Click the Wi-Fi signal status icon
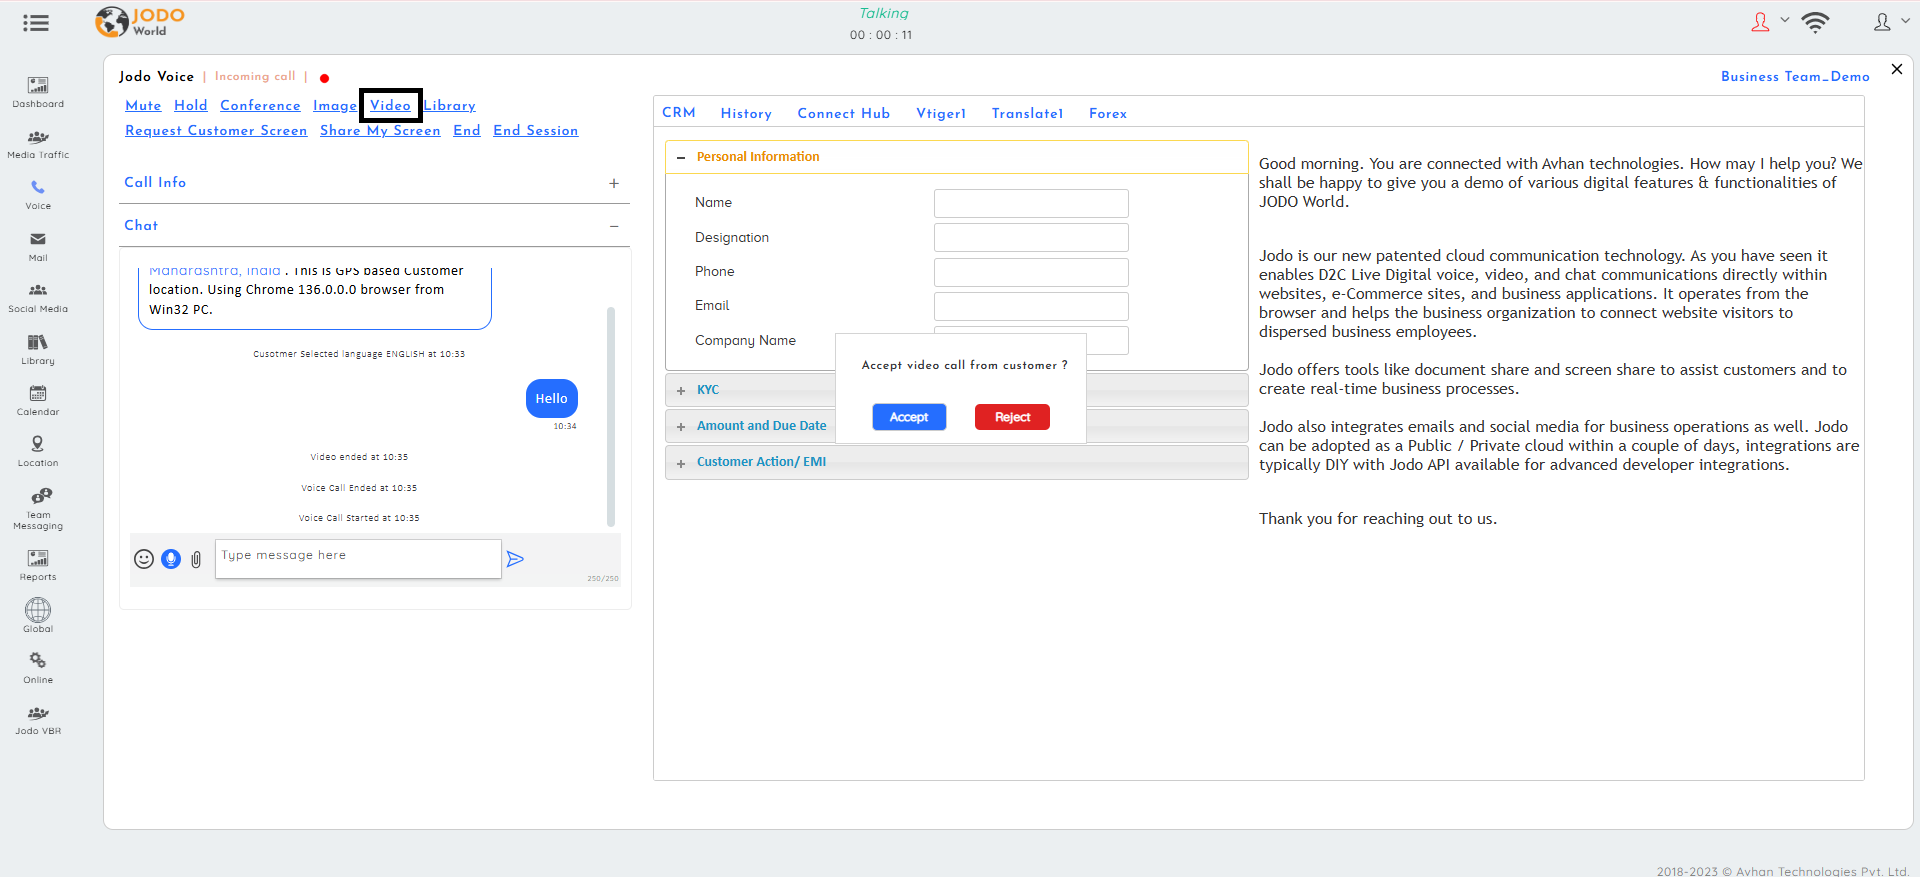Image resolution: width=1920 pixels, height=877 pixels. click(x=1815, y=22)
